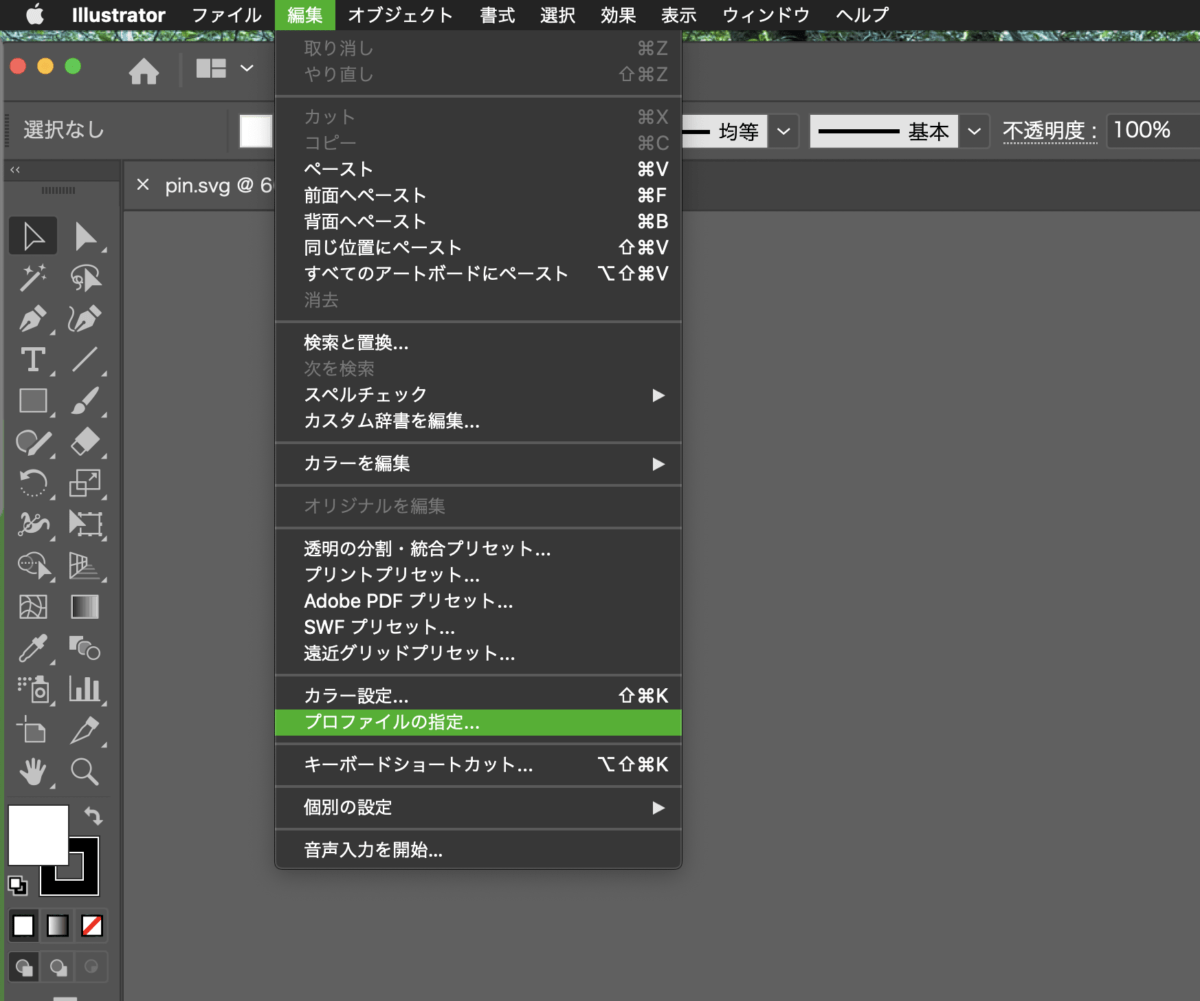This screenshot has width=1200, height=1001.
Task: Select the Eraser tool
Action: coord(84,442)
